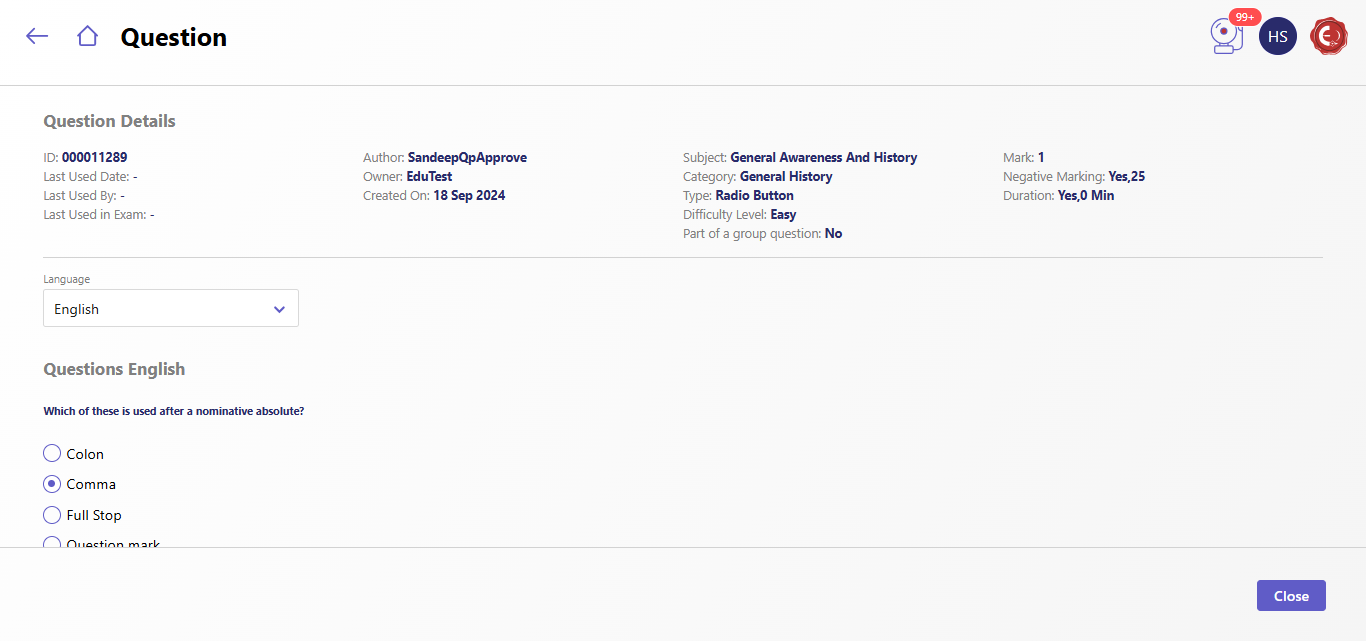The image size is (1366, 641).
Task: Click the red seal logo icon
Action: (x=1328, y=37)
